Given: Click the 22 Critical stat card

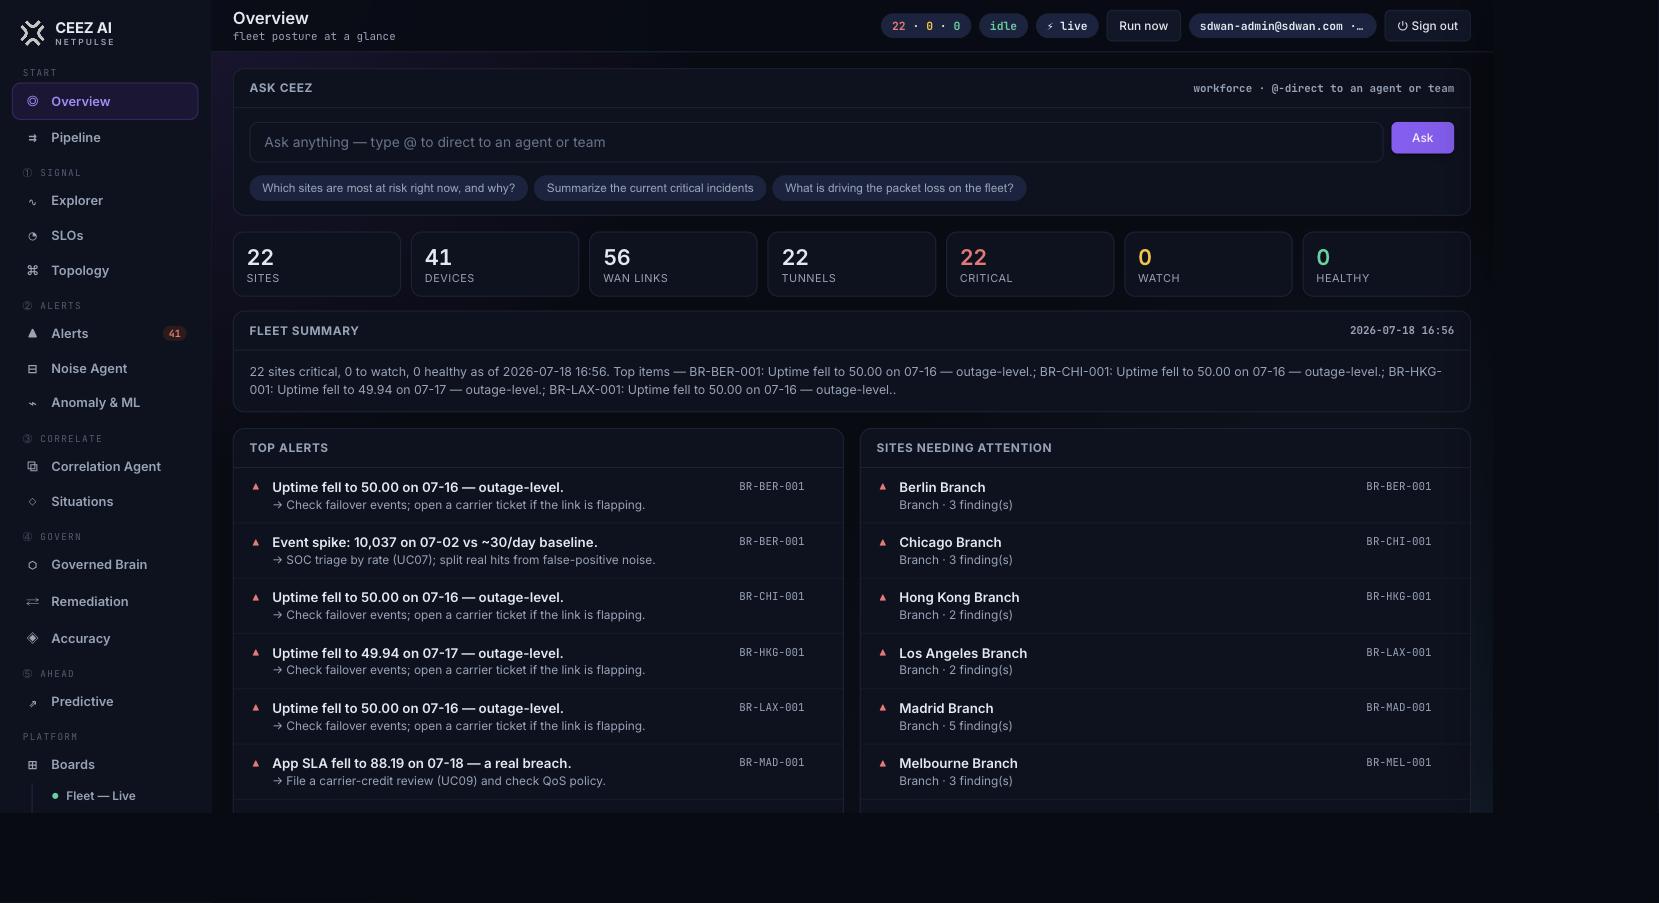Looking at the screenshot, I should (x=1030, y=264).
